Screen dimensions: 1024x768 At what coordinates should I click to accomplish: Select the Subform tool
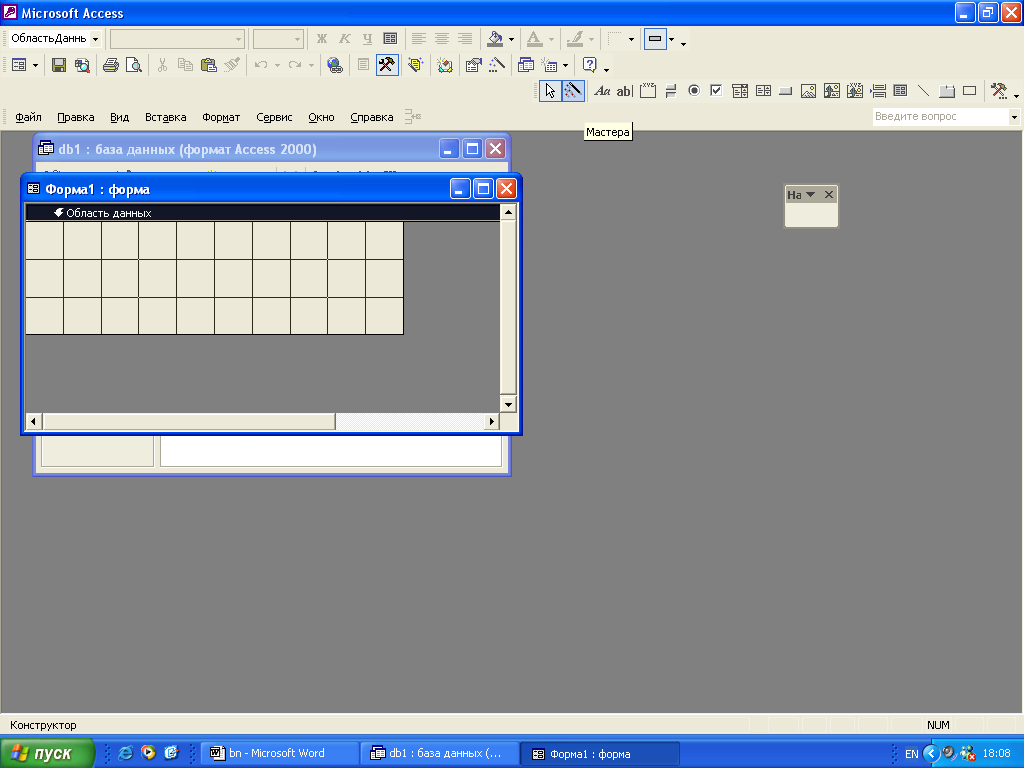tap(901, 91)
